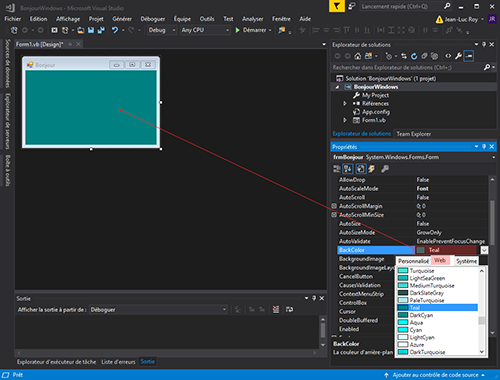The height and width of the screenshot is (380, 500).
Task: Save all files from the main toolbar
Action: (x=101, y=30)
